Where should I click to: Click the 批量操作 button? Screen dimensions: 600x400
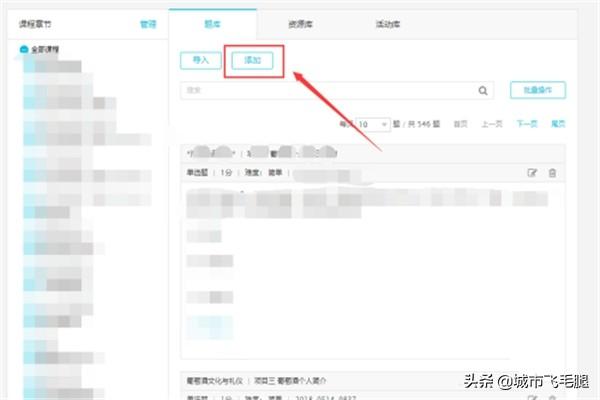point(538,90)
